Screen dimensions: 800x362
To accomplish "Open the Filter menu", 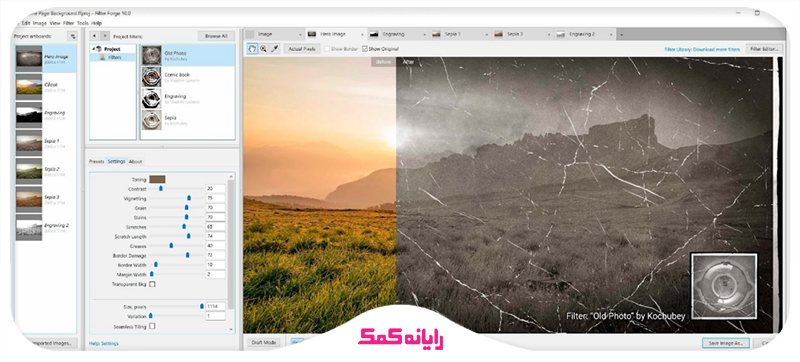I will 68,23.
